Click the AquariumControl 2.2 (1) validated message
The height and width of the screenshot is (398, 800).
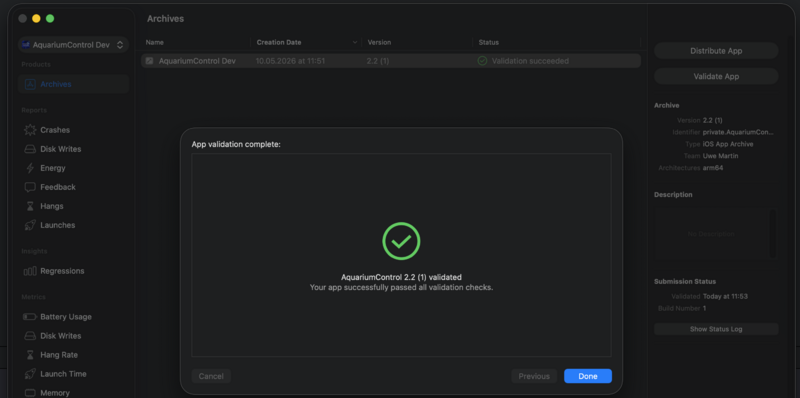point(401,277)
